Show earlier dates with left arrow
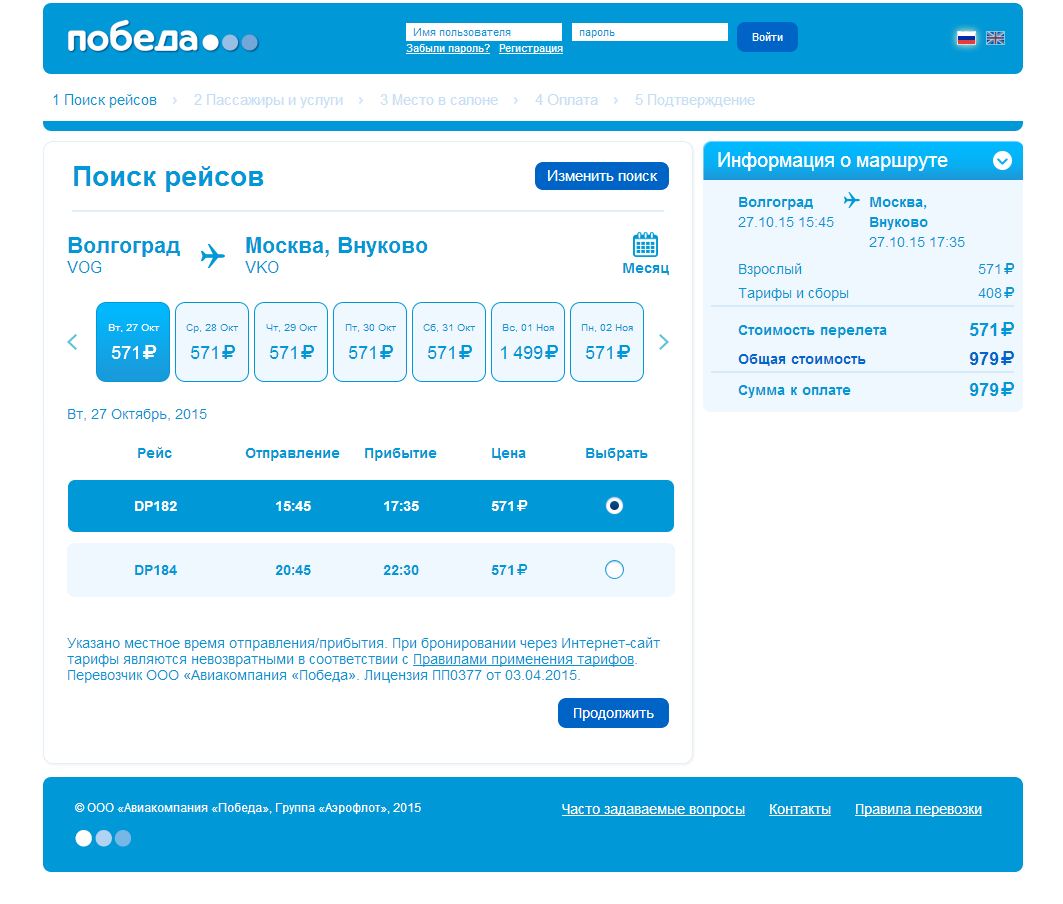The height and width of the screenshot is (904, 1063). 73,342
